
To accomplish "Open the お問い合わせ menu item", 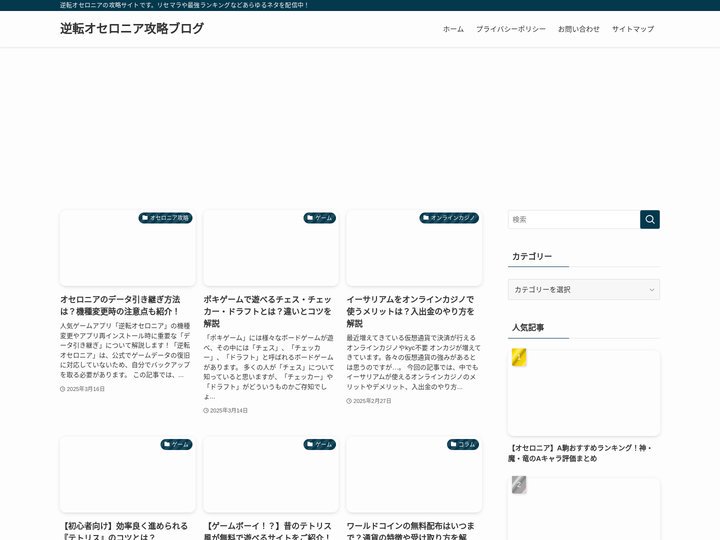I will 579,29.
